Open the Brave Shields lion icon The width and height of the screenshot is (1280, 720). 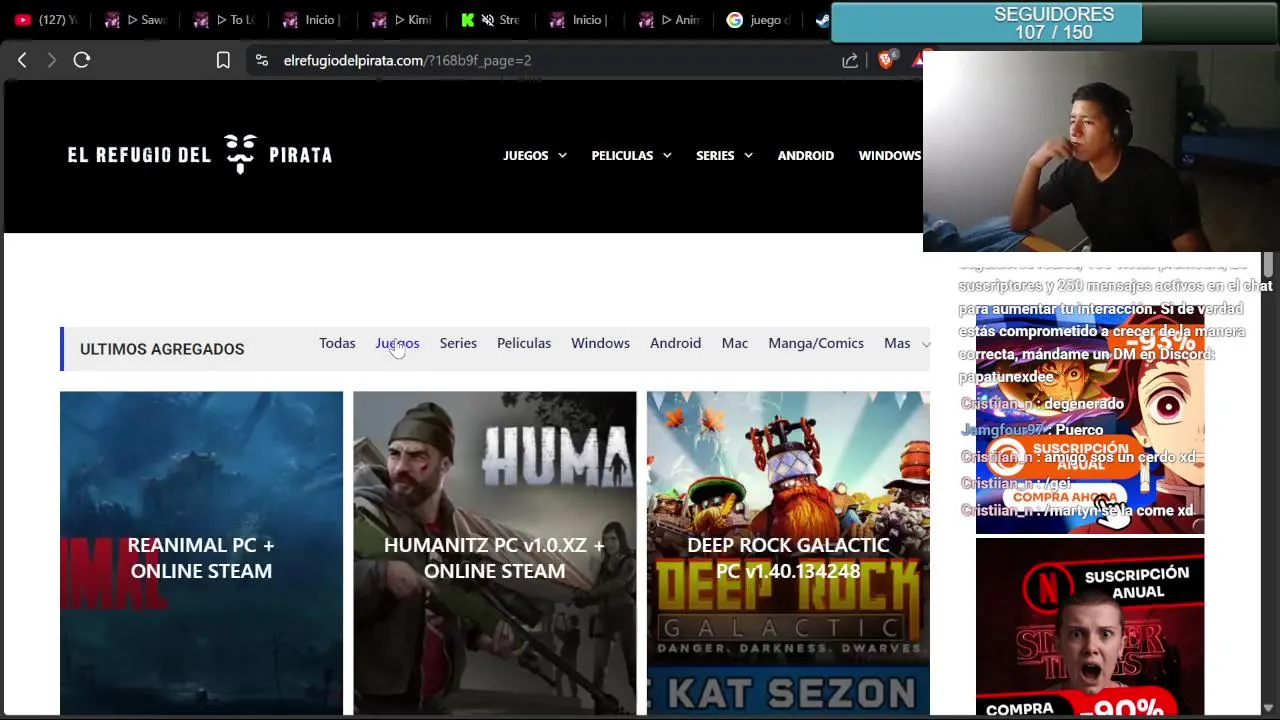[x=886, y=60]
